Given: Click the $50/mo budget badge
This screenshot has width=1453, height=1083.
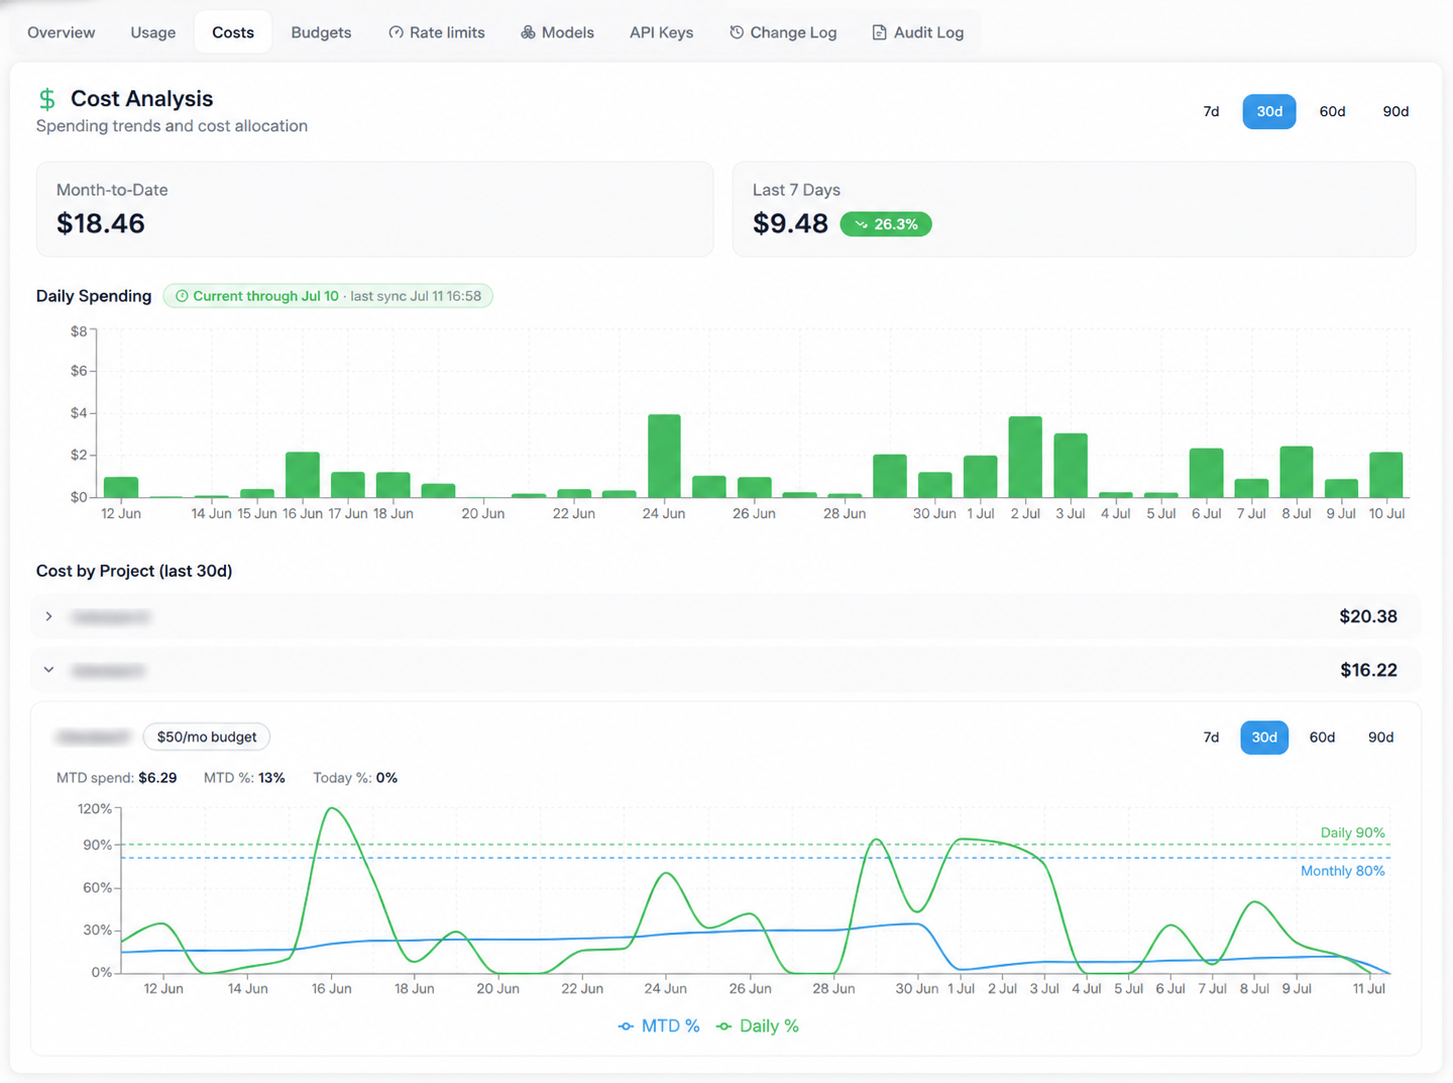Looking at the screenshot, I should coord(207,737).
